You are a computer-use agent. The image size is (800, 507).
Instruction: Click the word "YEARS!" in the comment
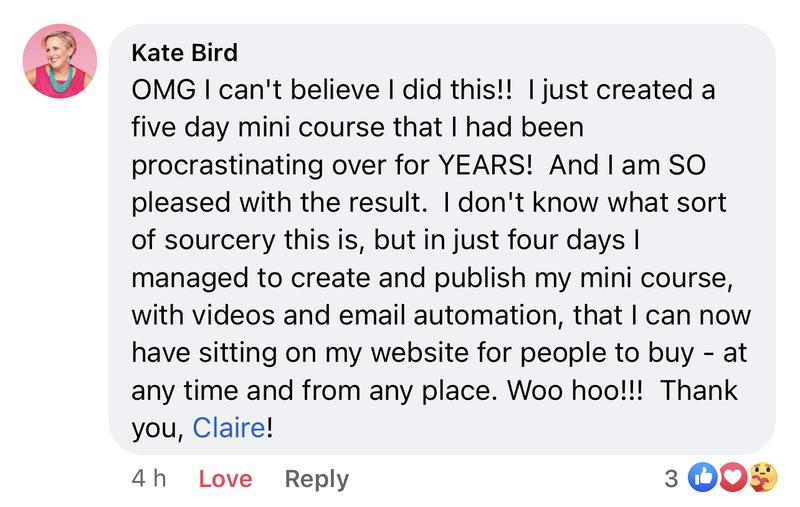(460, 165)
